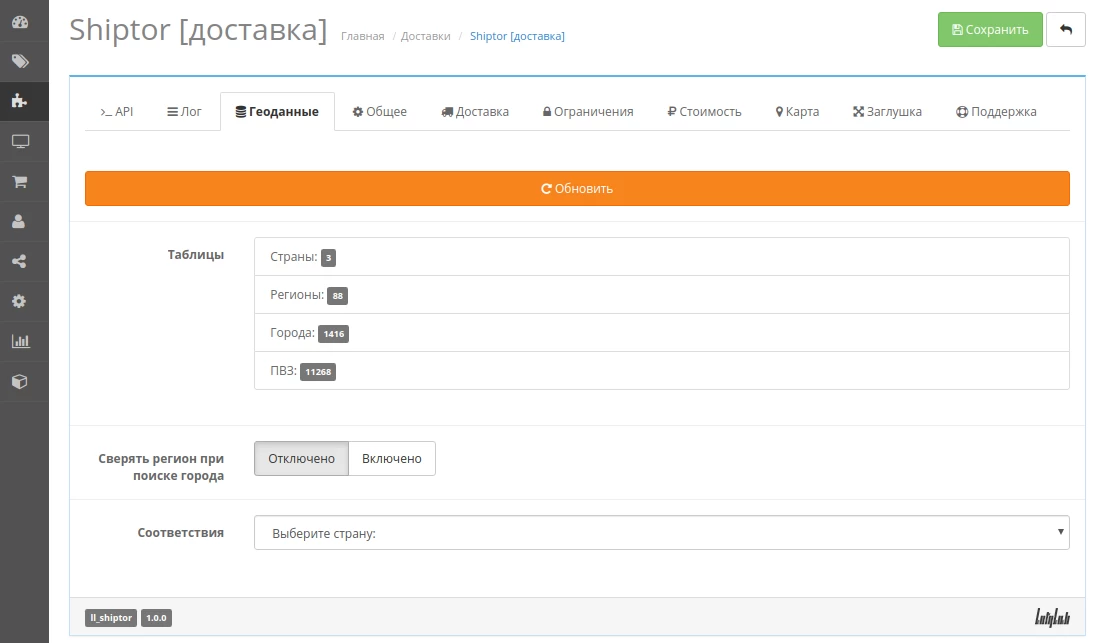Save settings with Сохранить button
The width and height of the screenshot is (1093, 643).
pyautogui.click(x=990, y=29)
